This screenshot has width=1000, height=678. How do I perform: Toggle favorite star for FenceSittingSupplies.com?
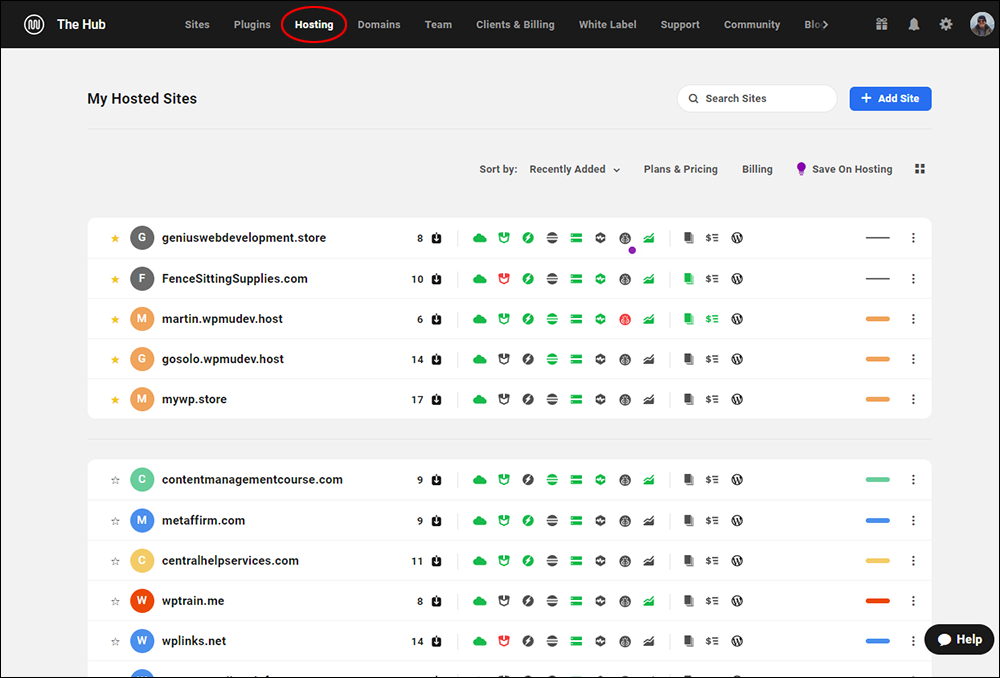(x=115, y=279)
